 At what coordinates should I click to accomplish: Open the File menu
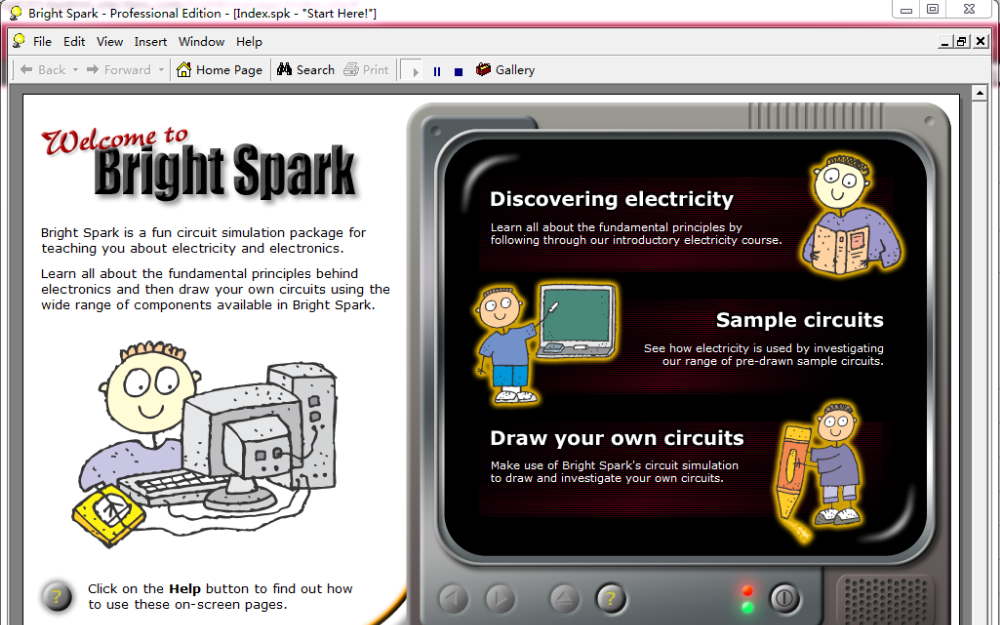tap(42, 41)
